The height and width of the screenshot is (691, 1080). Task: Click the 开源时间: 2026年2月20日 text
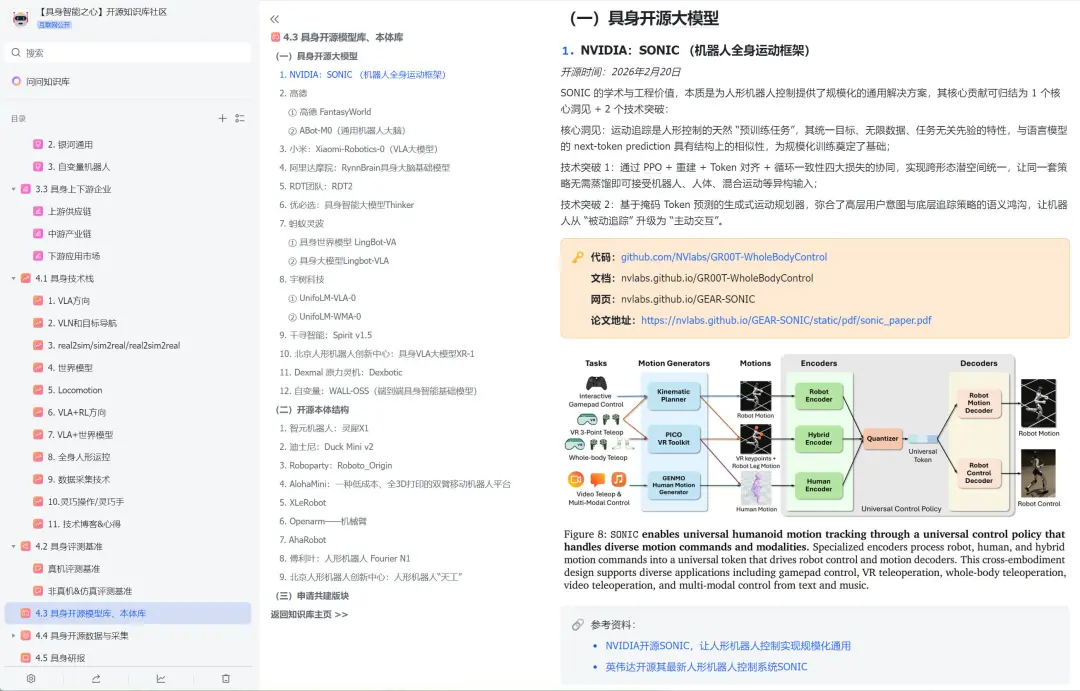621,72
